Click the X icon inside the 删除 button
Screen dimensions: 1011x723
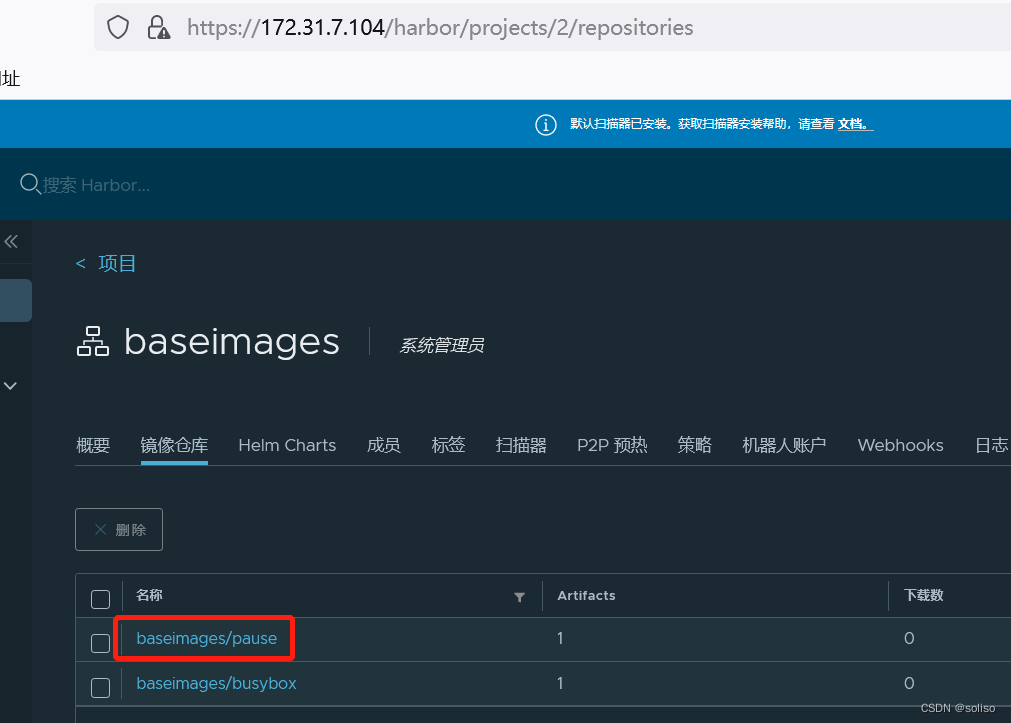[x=99, y=529]
